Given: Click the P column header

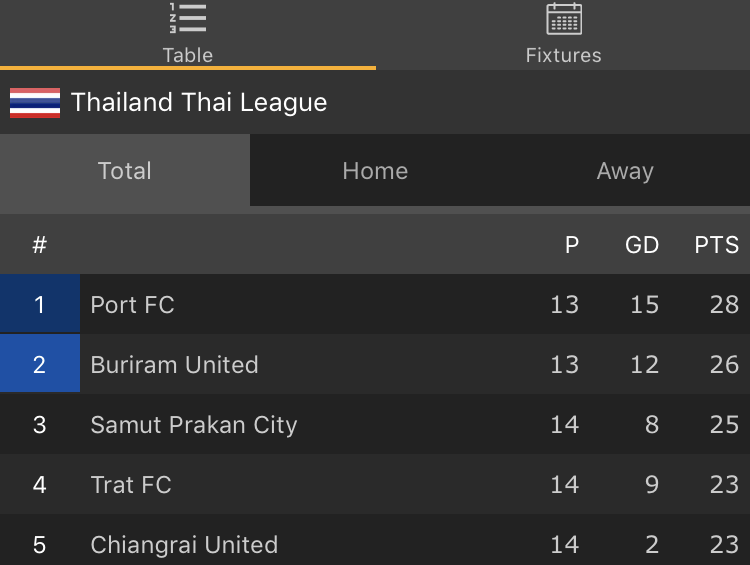Looking at the screenshot, I should (572, 245).
